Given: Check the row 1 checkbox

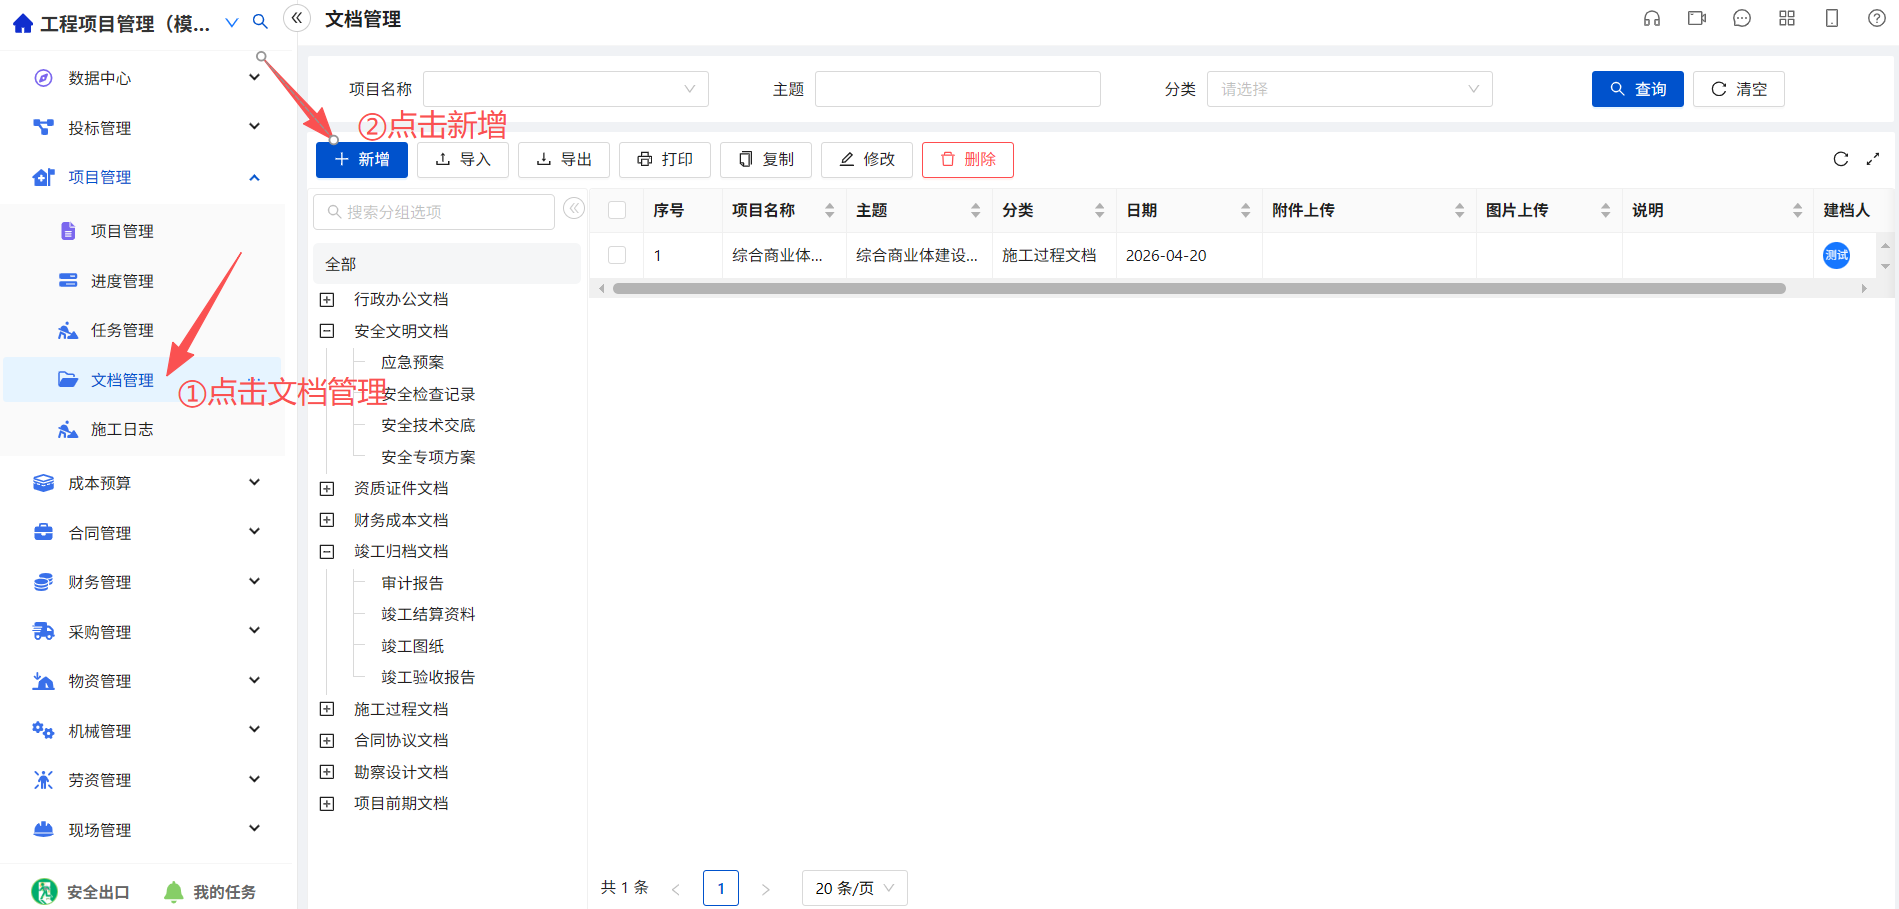Looking at the screenshot, I should click(617, 255).
